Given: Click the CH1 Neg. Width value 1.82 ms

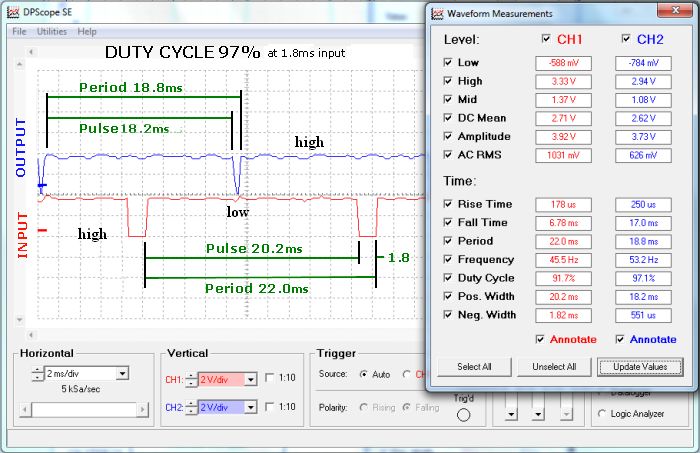Looking at the screenshot, I should point(563,315).
